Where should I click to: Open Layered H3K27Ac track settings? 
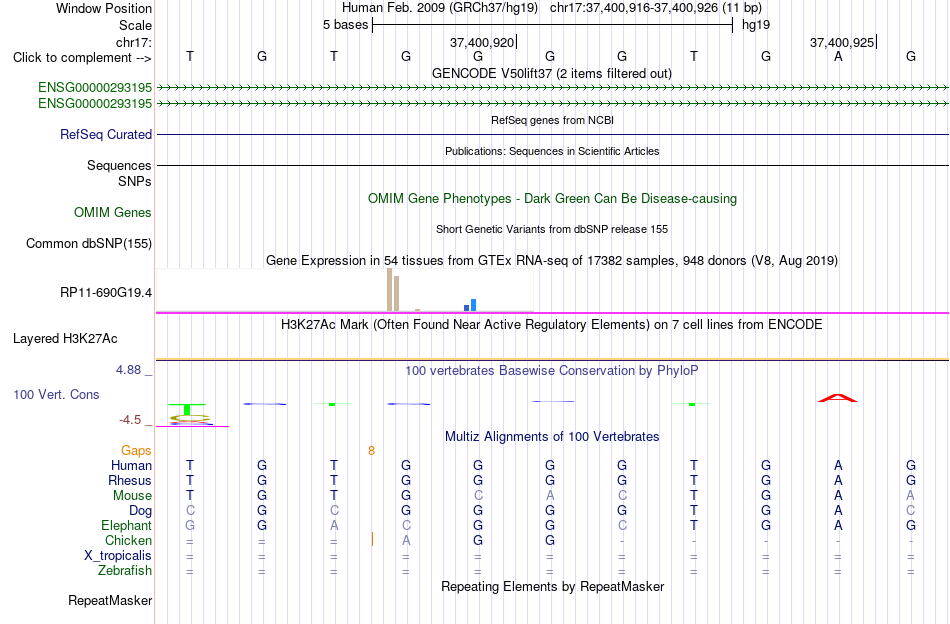tap(65, 339)
